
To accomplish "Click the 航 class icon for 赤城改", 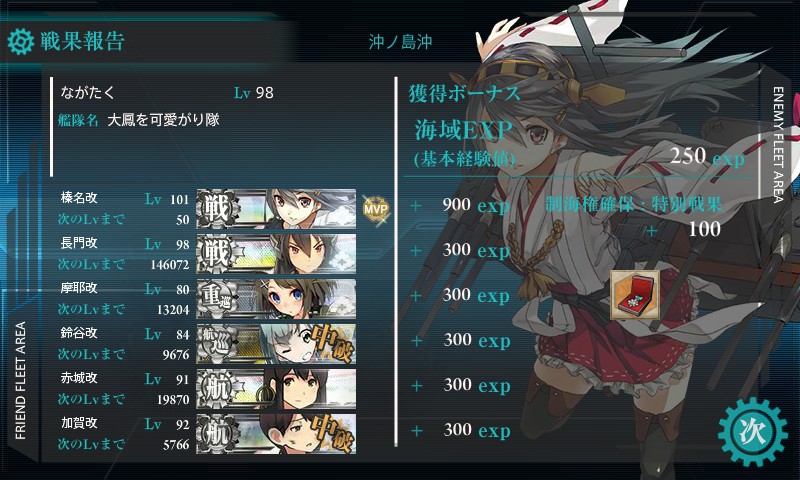I will click(x=217, y=388).
